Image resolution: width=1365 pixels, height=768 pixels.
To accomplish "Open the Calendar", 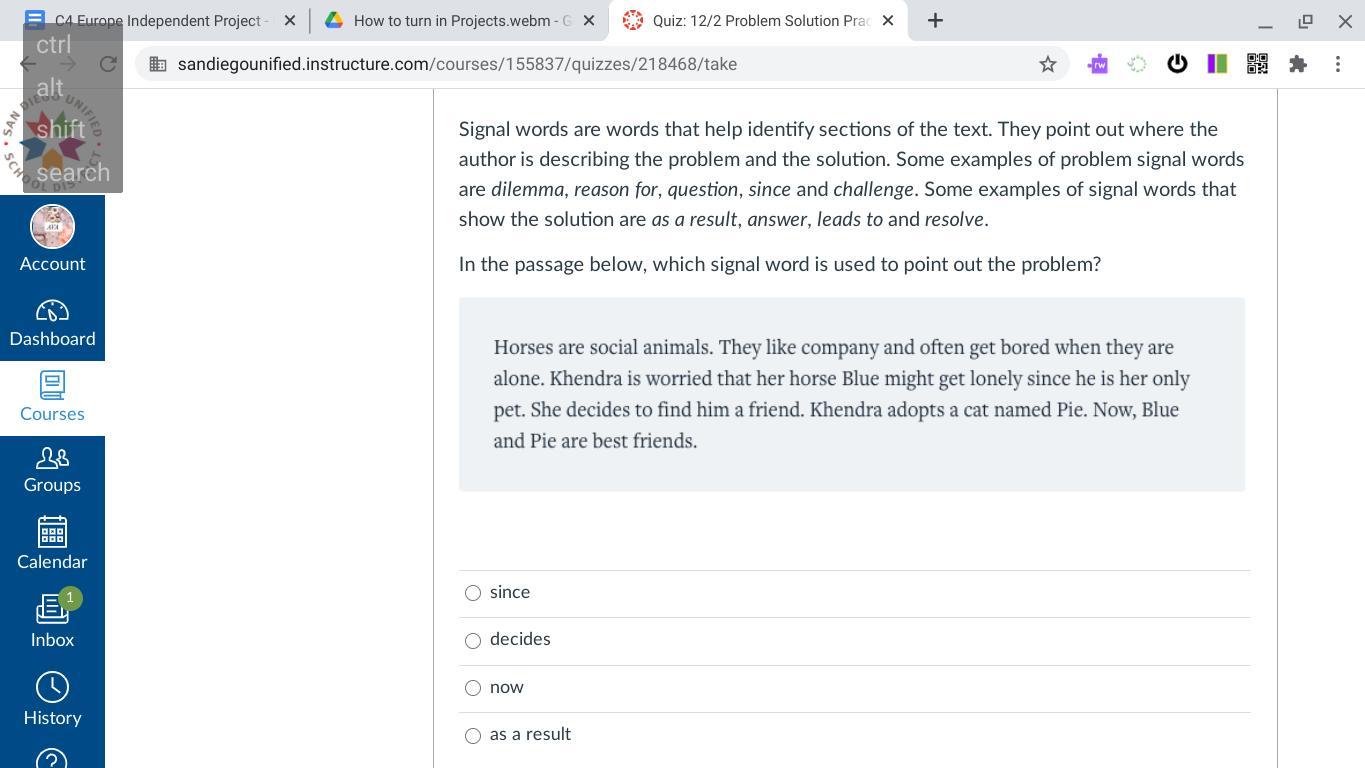I will (x=52, y=545).
